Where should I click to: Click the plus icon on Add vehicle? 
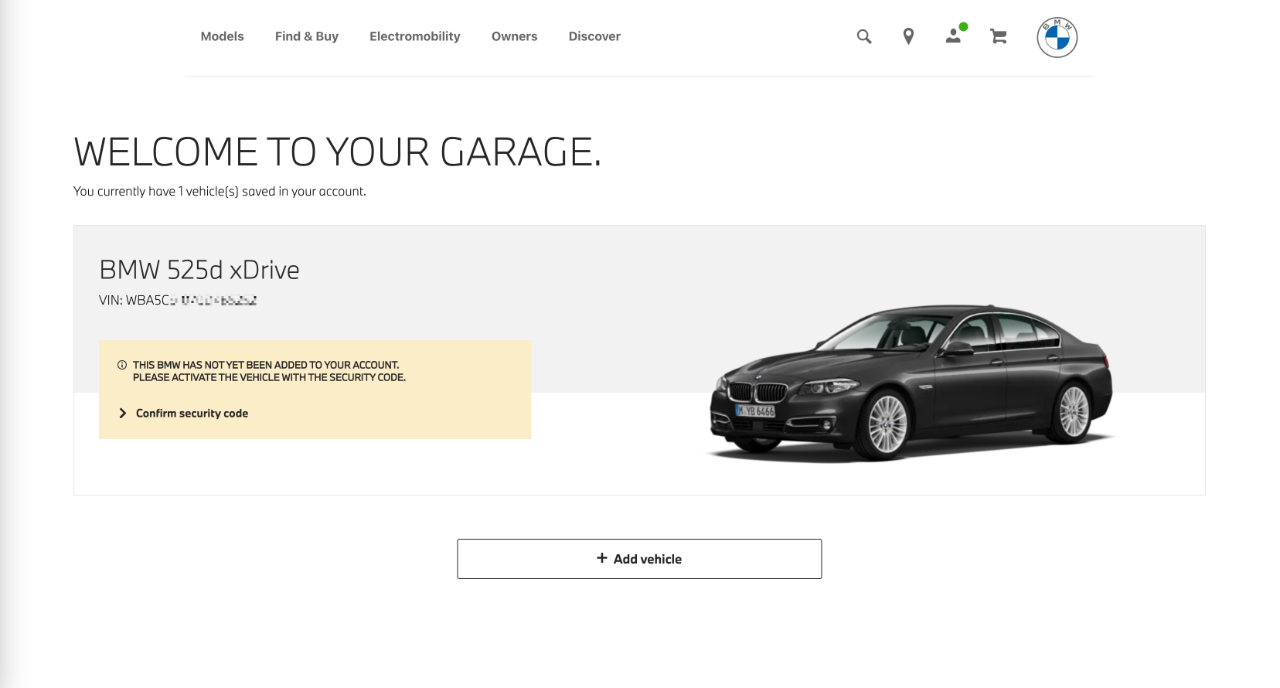(x=602, y=558)
